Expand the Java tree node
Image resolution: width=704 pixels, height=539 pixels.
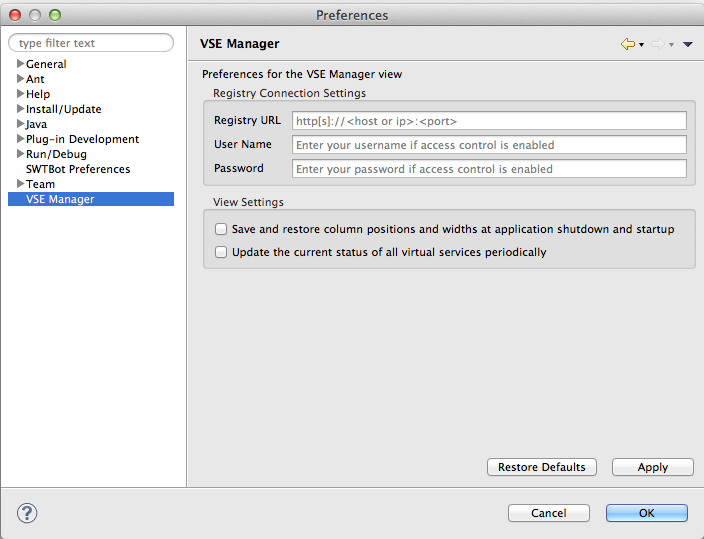click(x=20, y=124)
